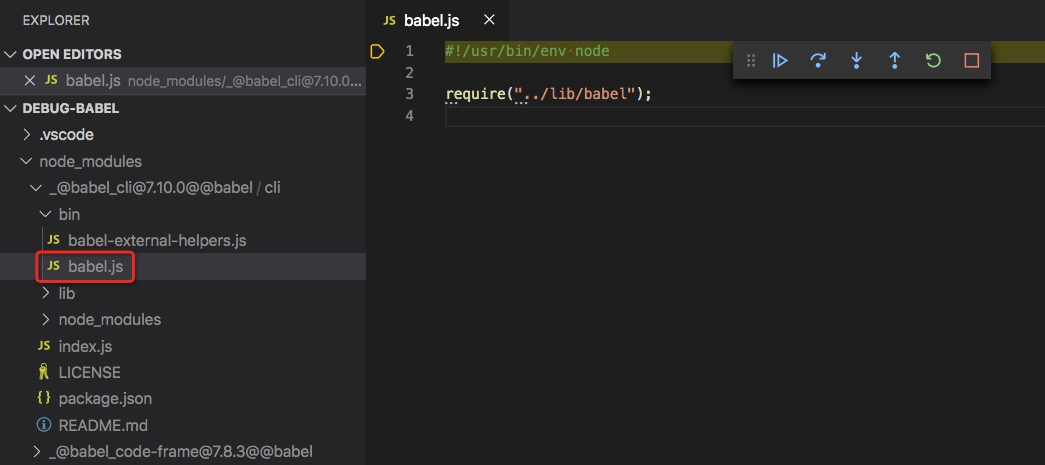Click the JS icon beside babel-external-helpers.js
Screen dimensions: 1045x465
click(53, 240)
